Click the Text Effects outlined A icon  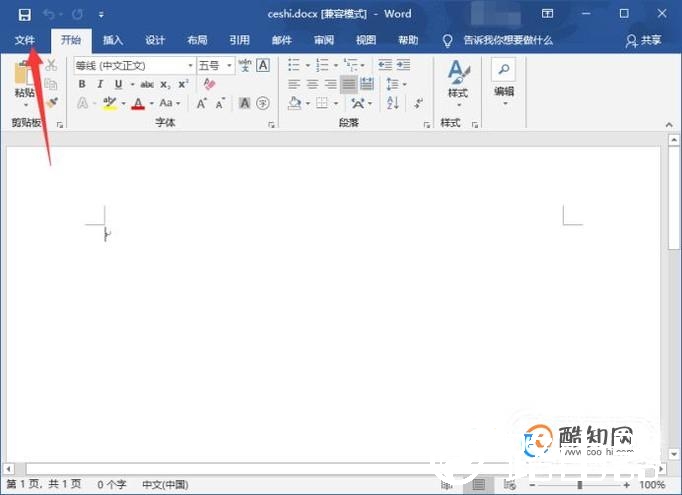point(82,103)
